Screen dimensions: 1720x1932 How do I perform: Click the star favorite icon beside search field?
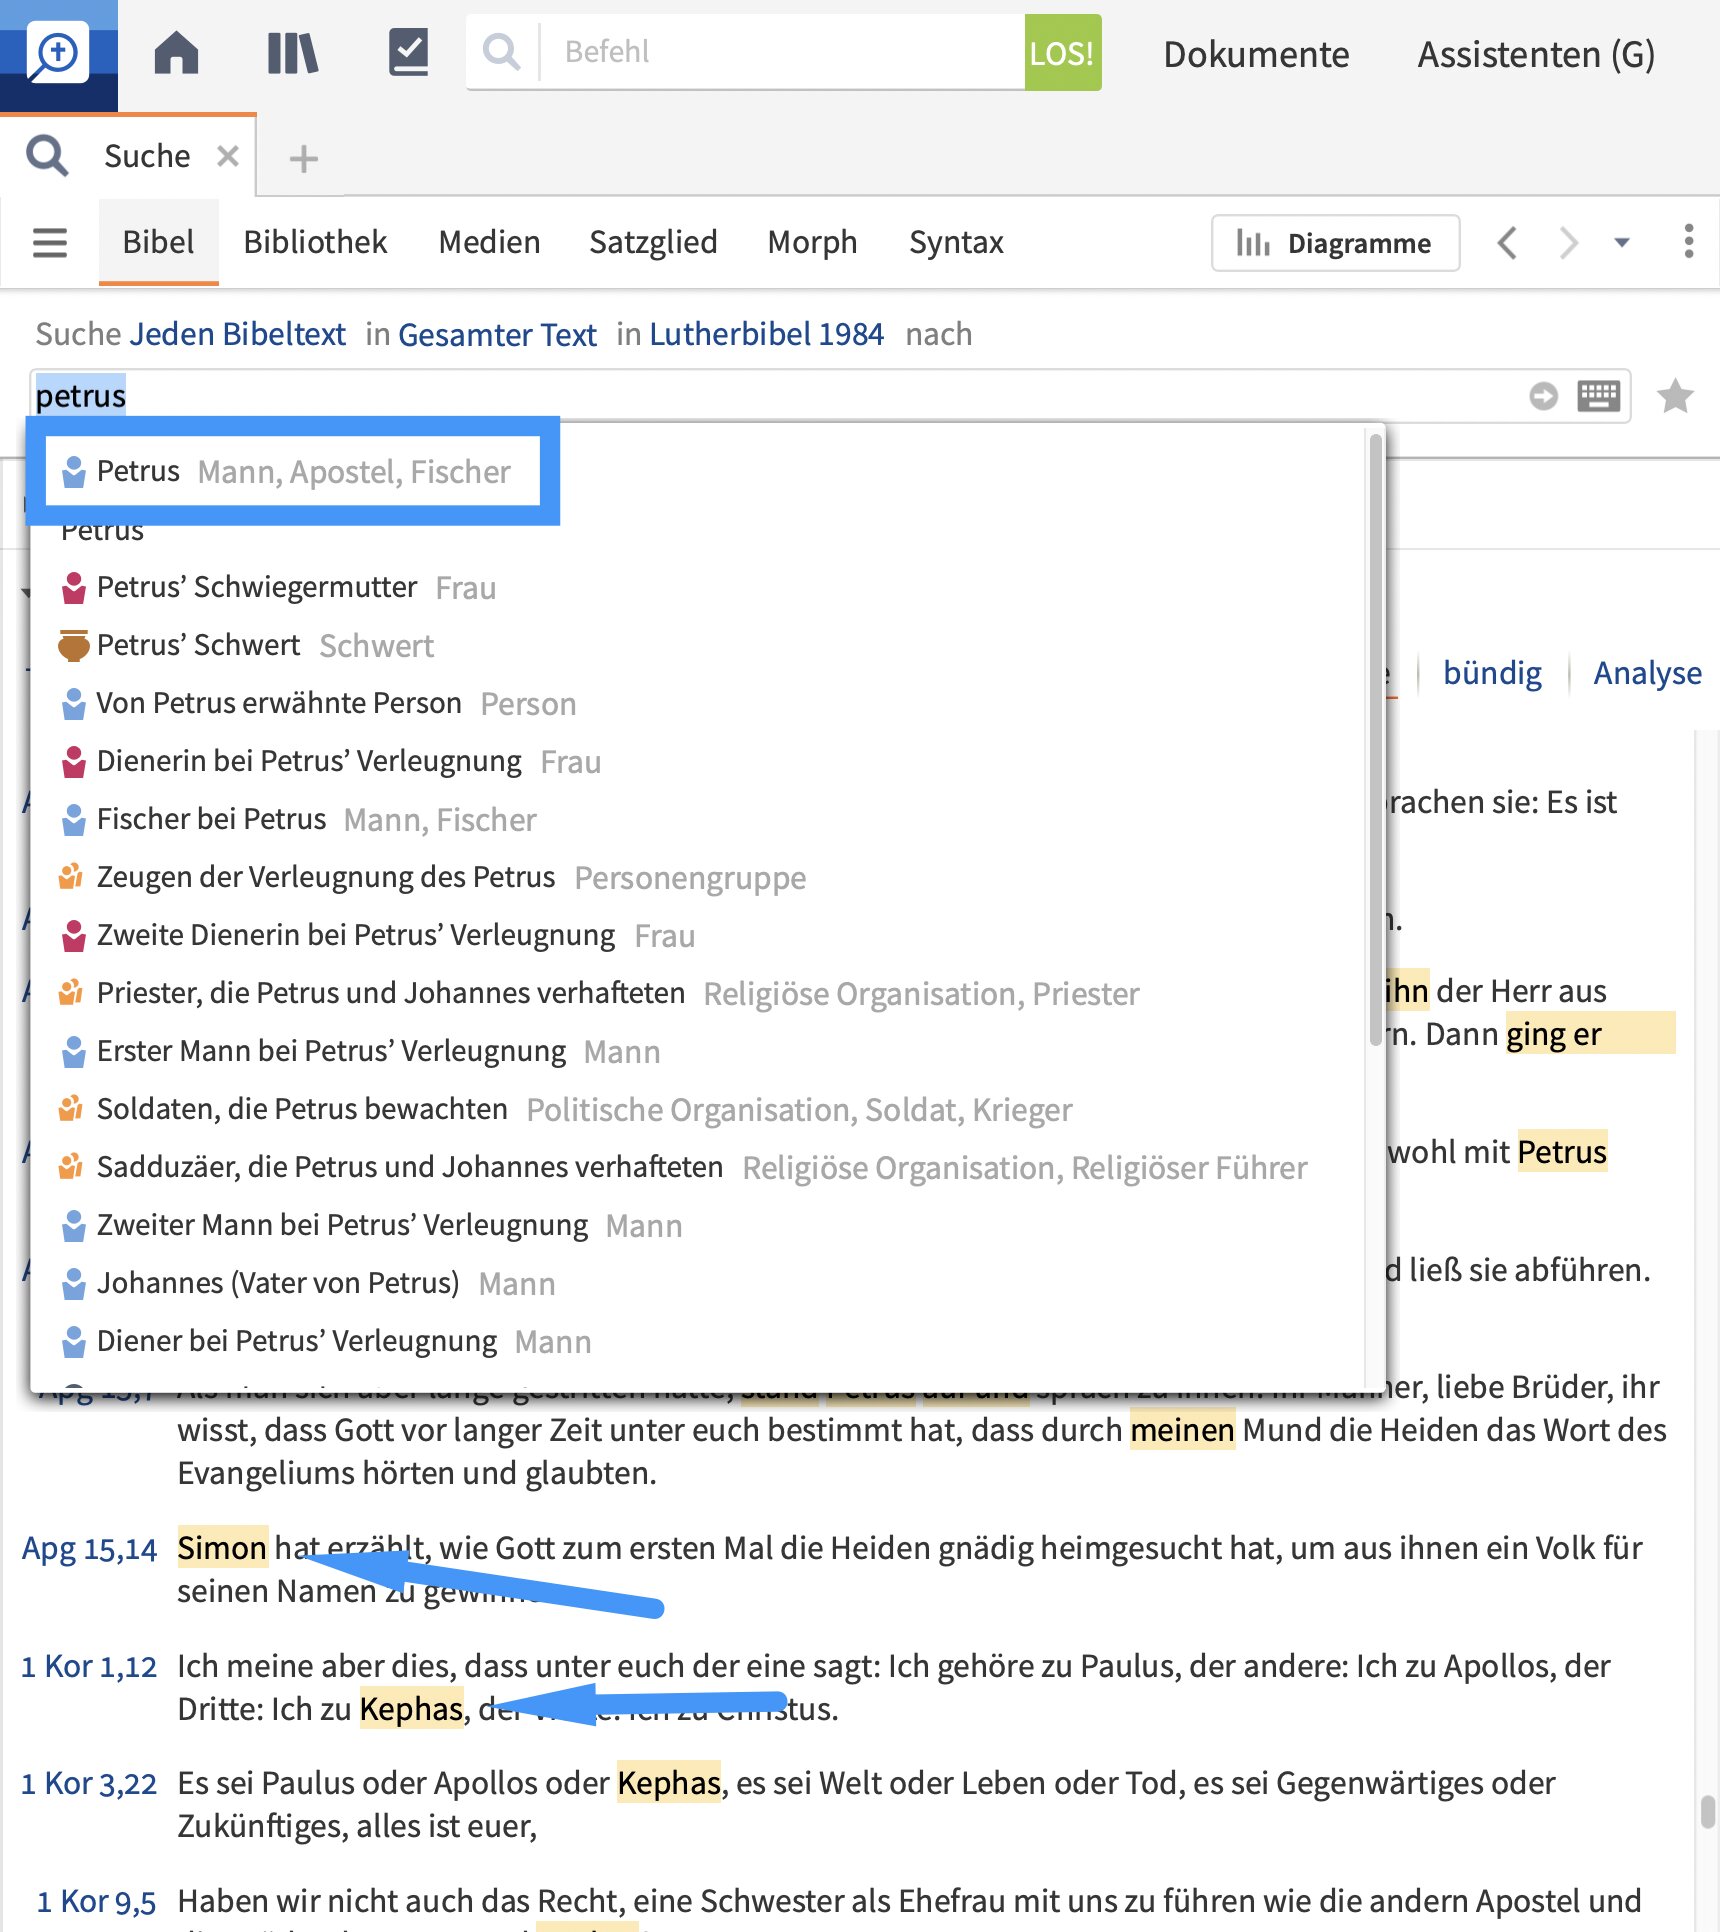1675,397
